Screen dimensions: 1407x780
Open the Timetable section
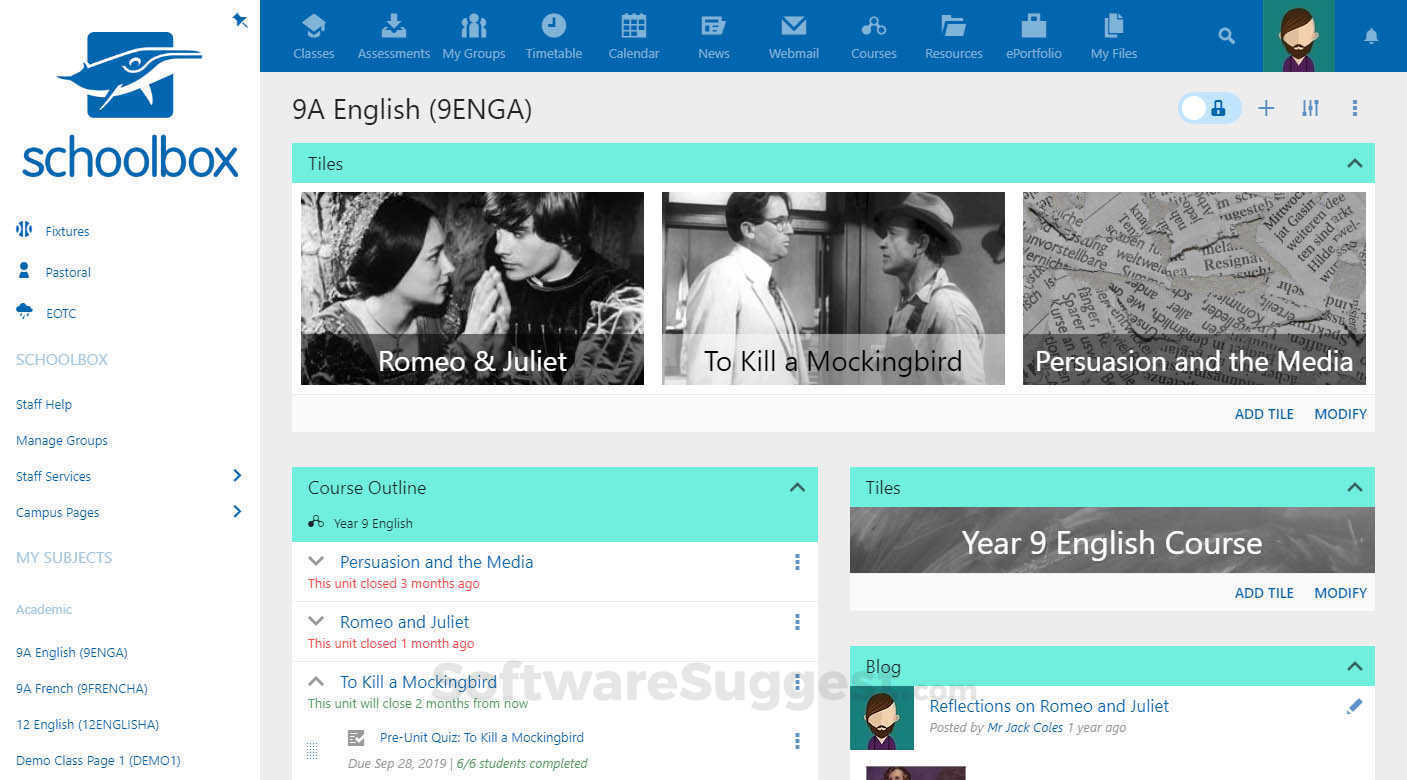553,35
